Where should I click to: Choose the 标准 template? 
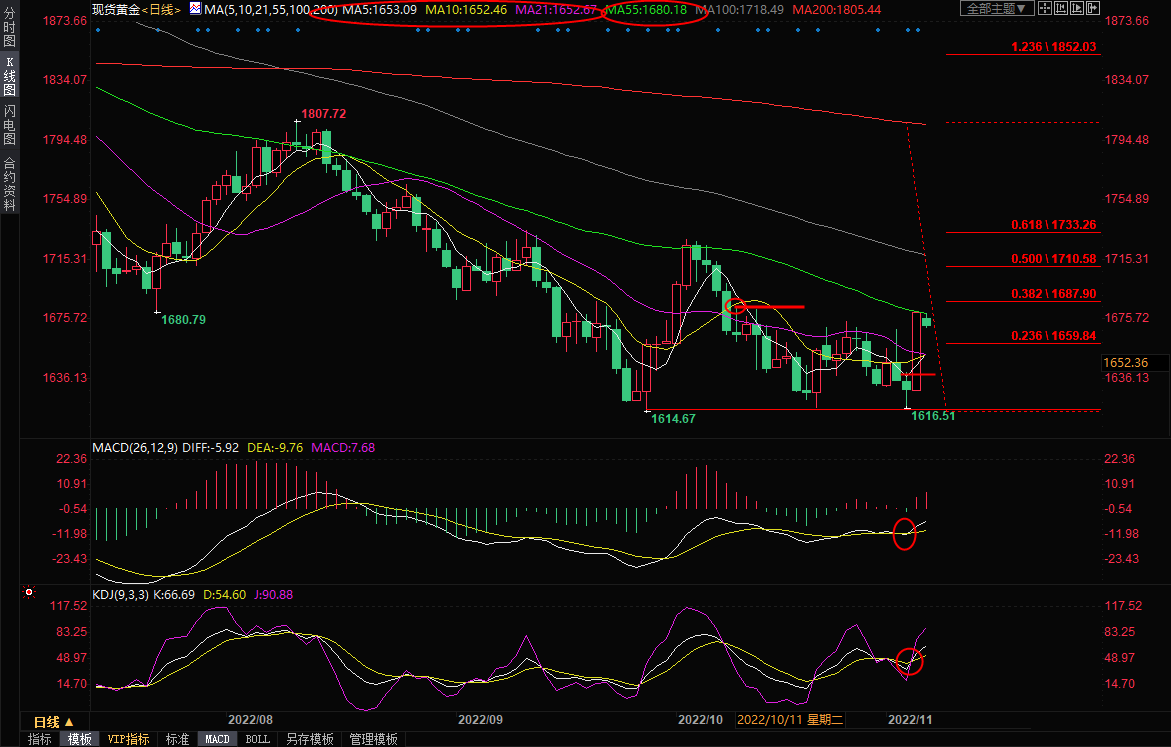177,739
